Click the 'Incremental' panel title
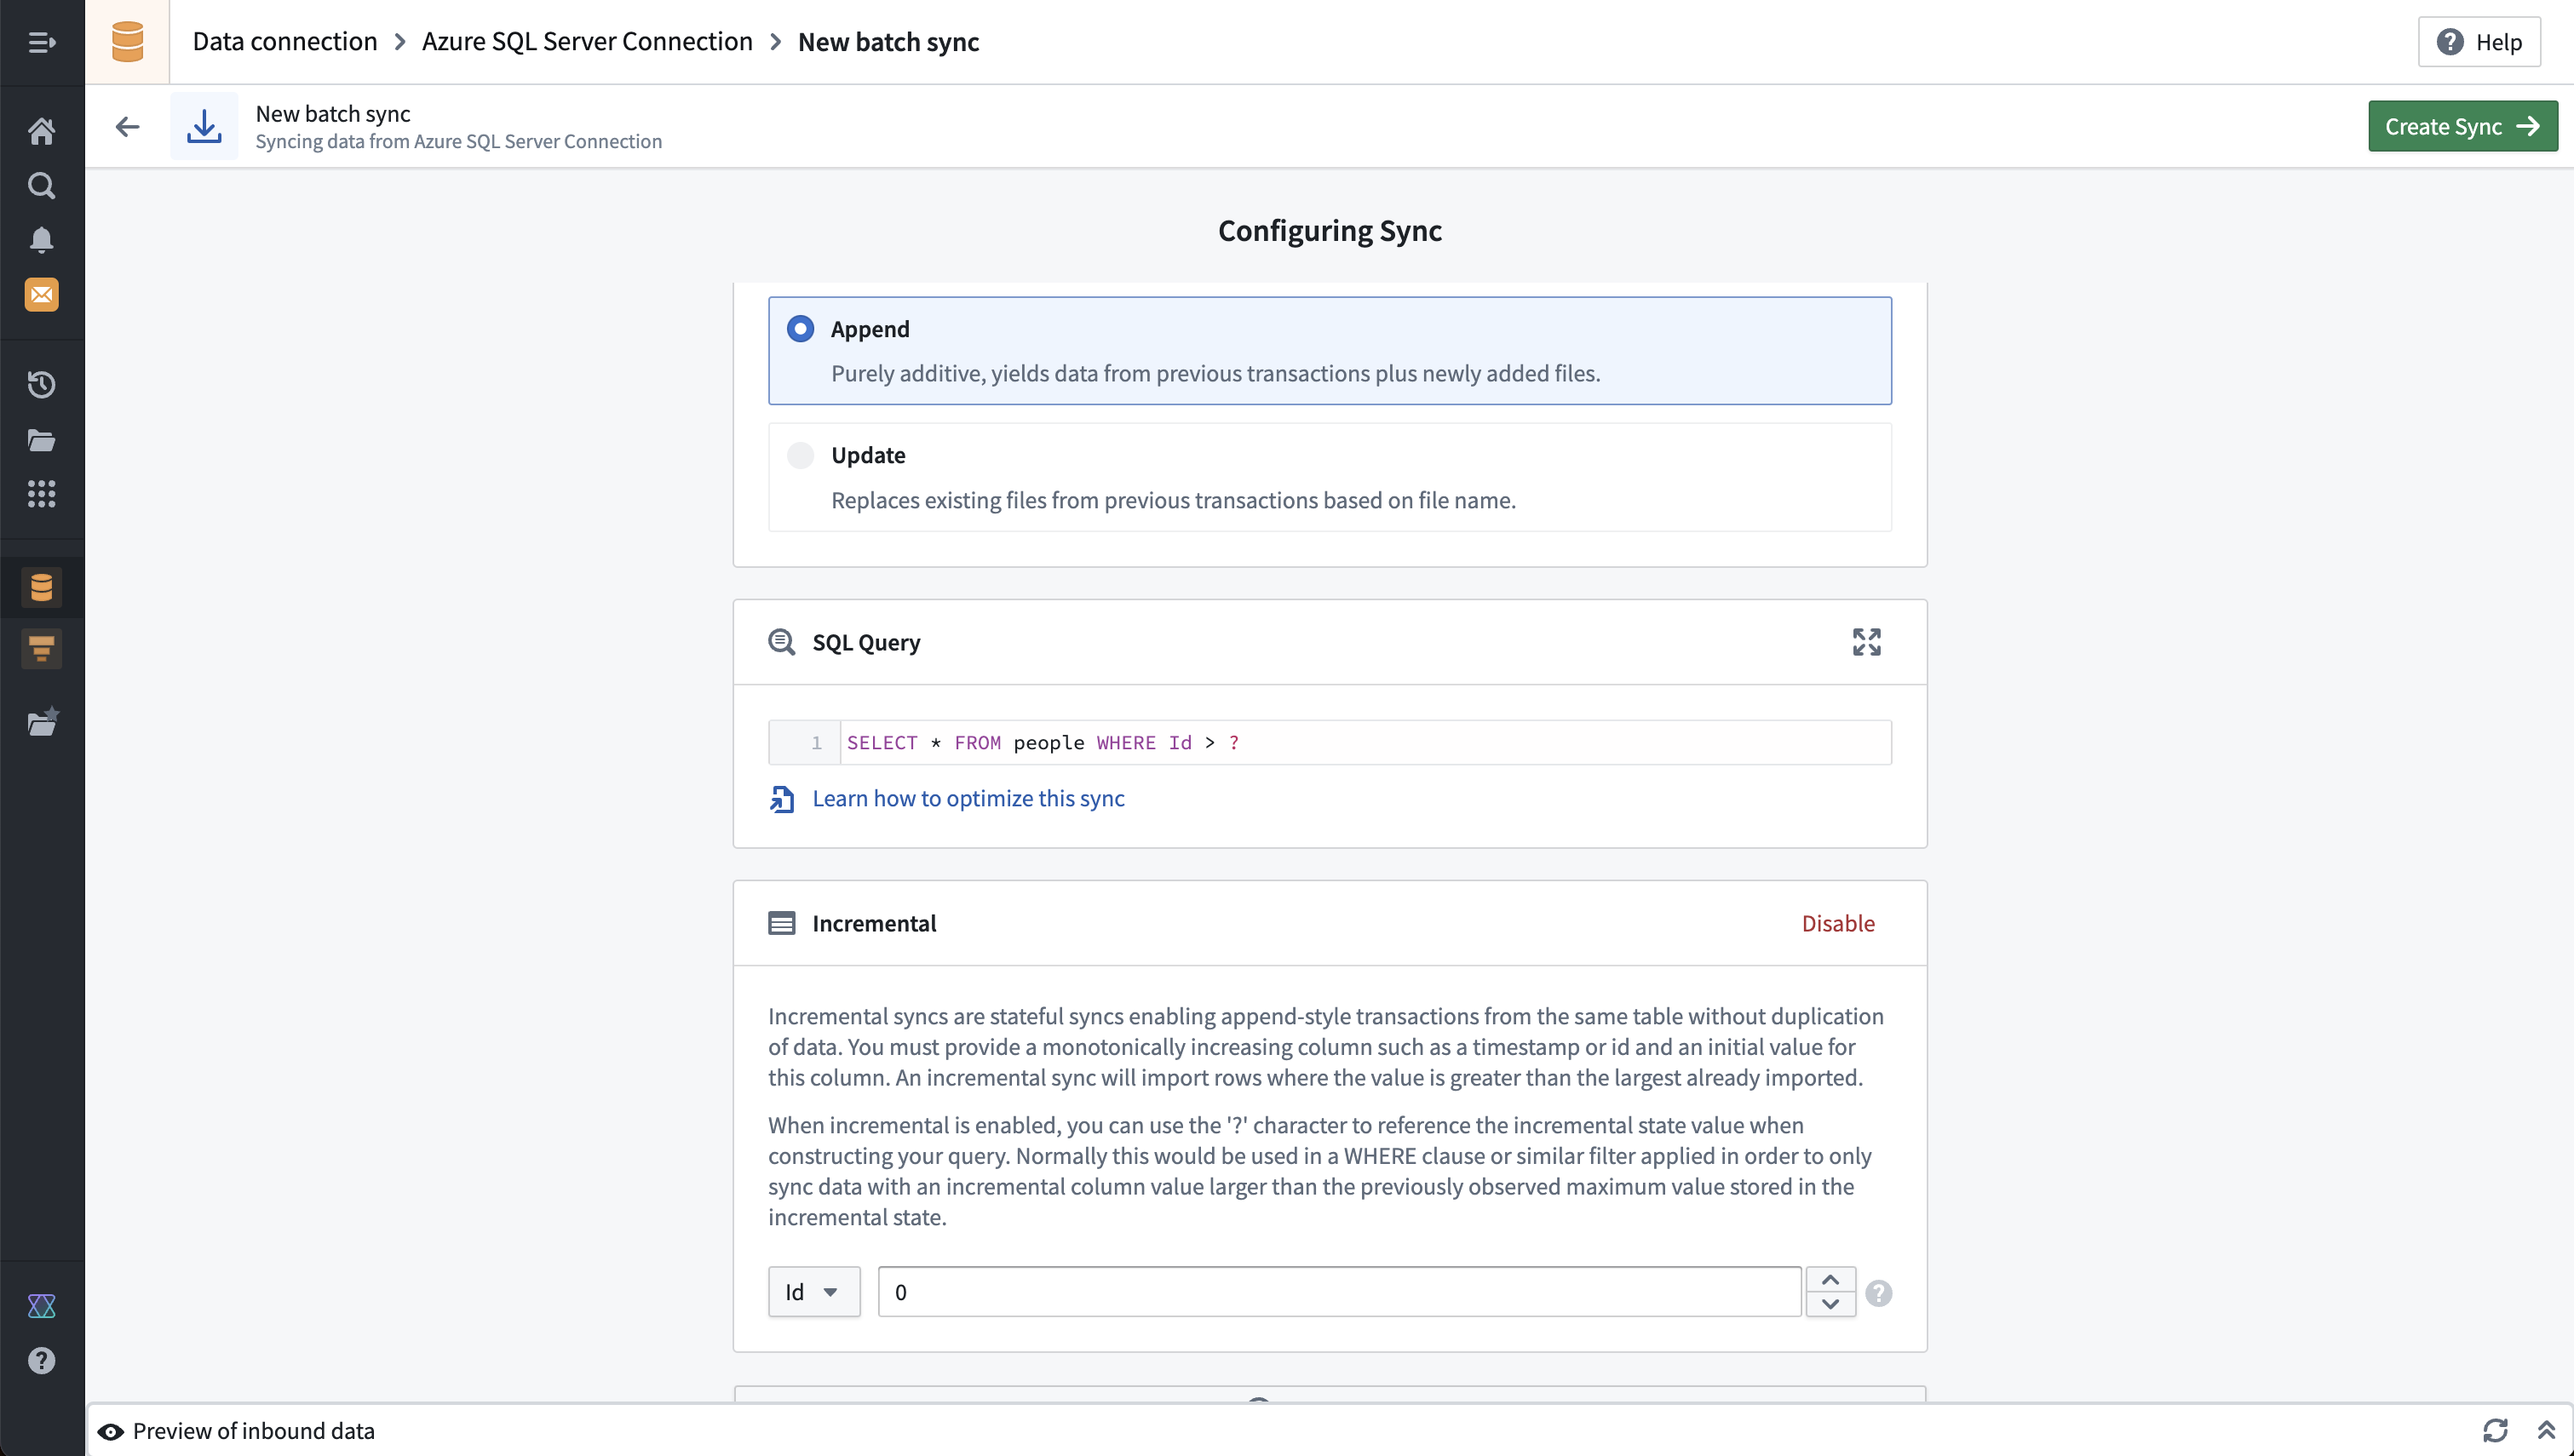Image resolution: width=2574 pixels, height=1456 pixels. tap(874, 923)
